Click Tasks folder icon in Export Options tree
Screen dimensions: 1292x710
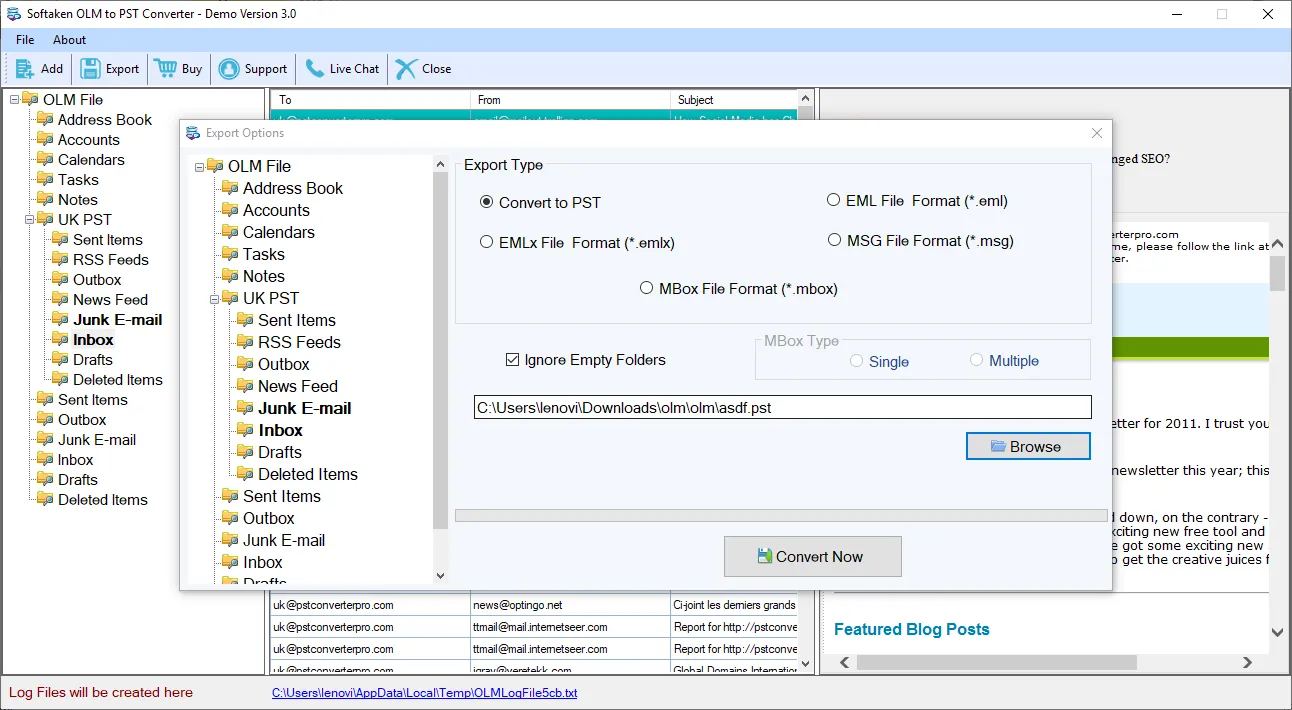(230, 254)
